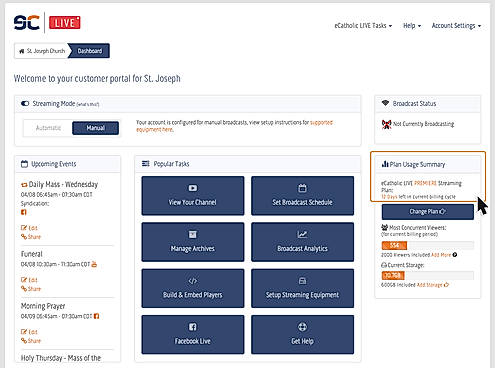Click the Not Currently Broadcasting antenna icon

[x=386, y=124]
